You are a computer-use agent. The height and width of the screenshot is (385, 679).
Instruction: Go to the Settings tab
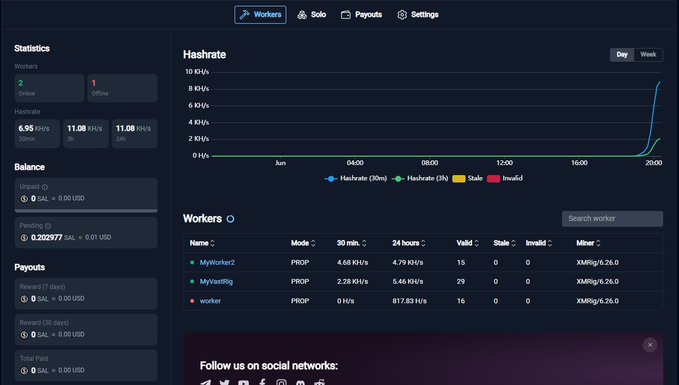pyautogui.click(x=417, y=15)
